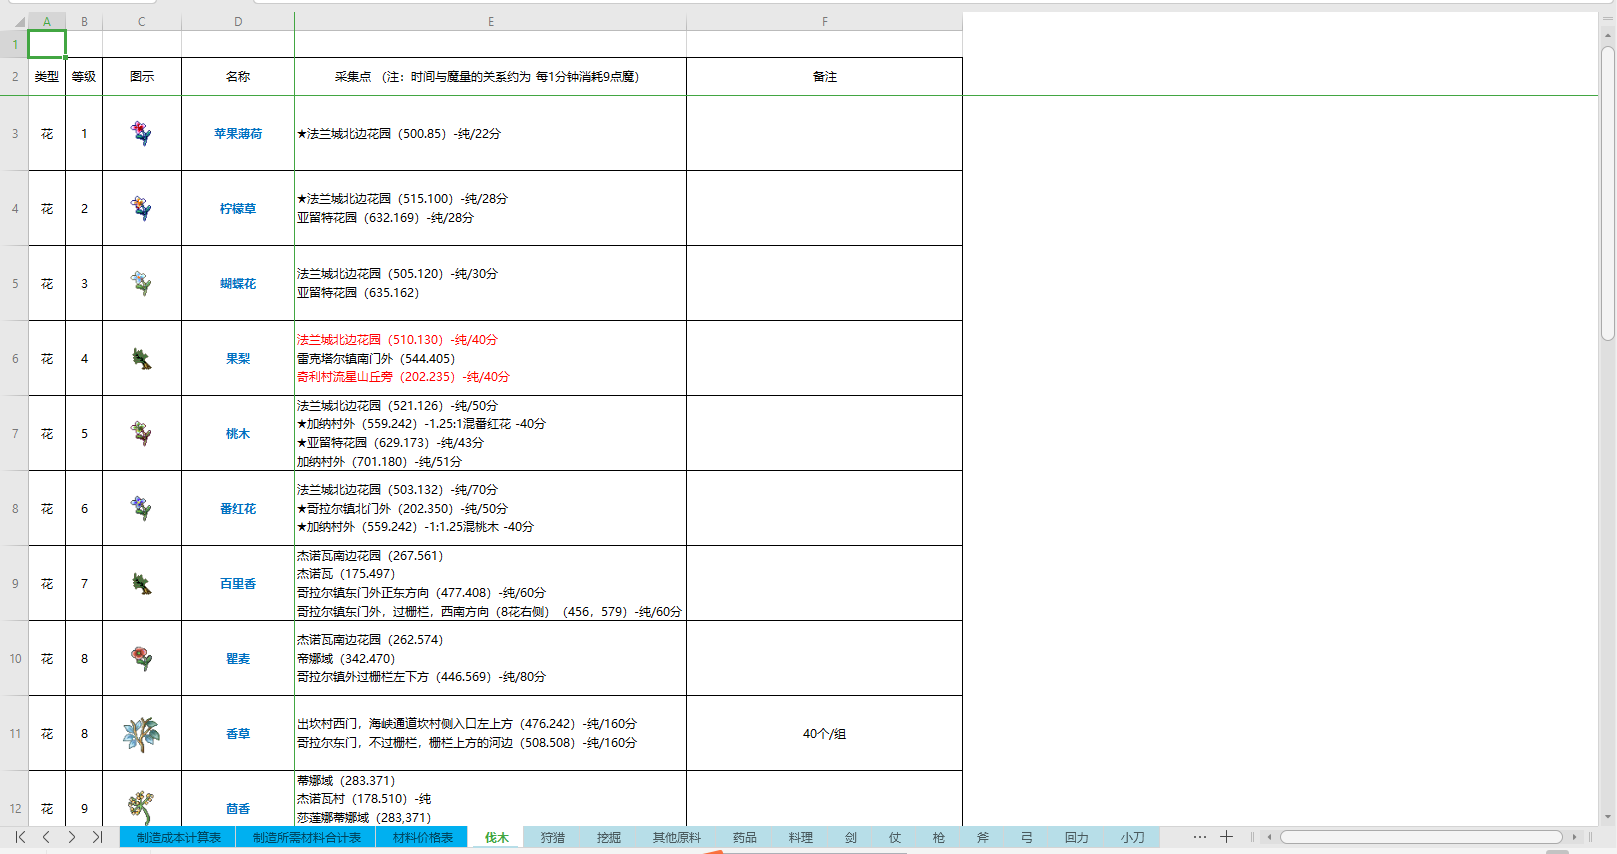Select the 等级 header cell
Viewport: 1617px width, 854px height.
tap(84, 76)
